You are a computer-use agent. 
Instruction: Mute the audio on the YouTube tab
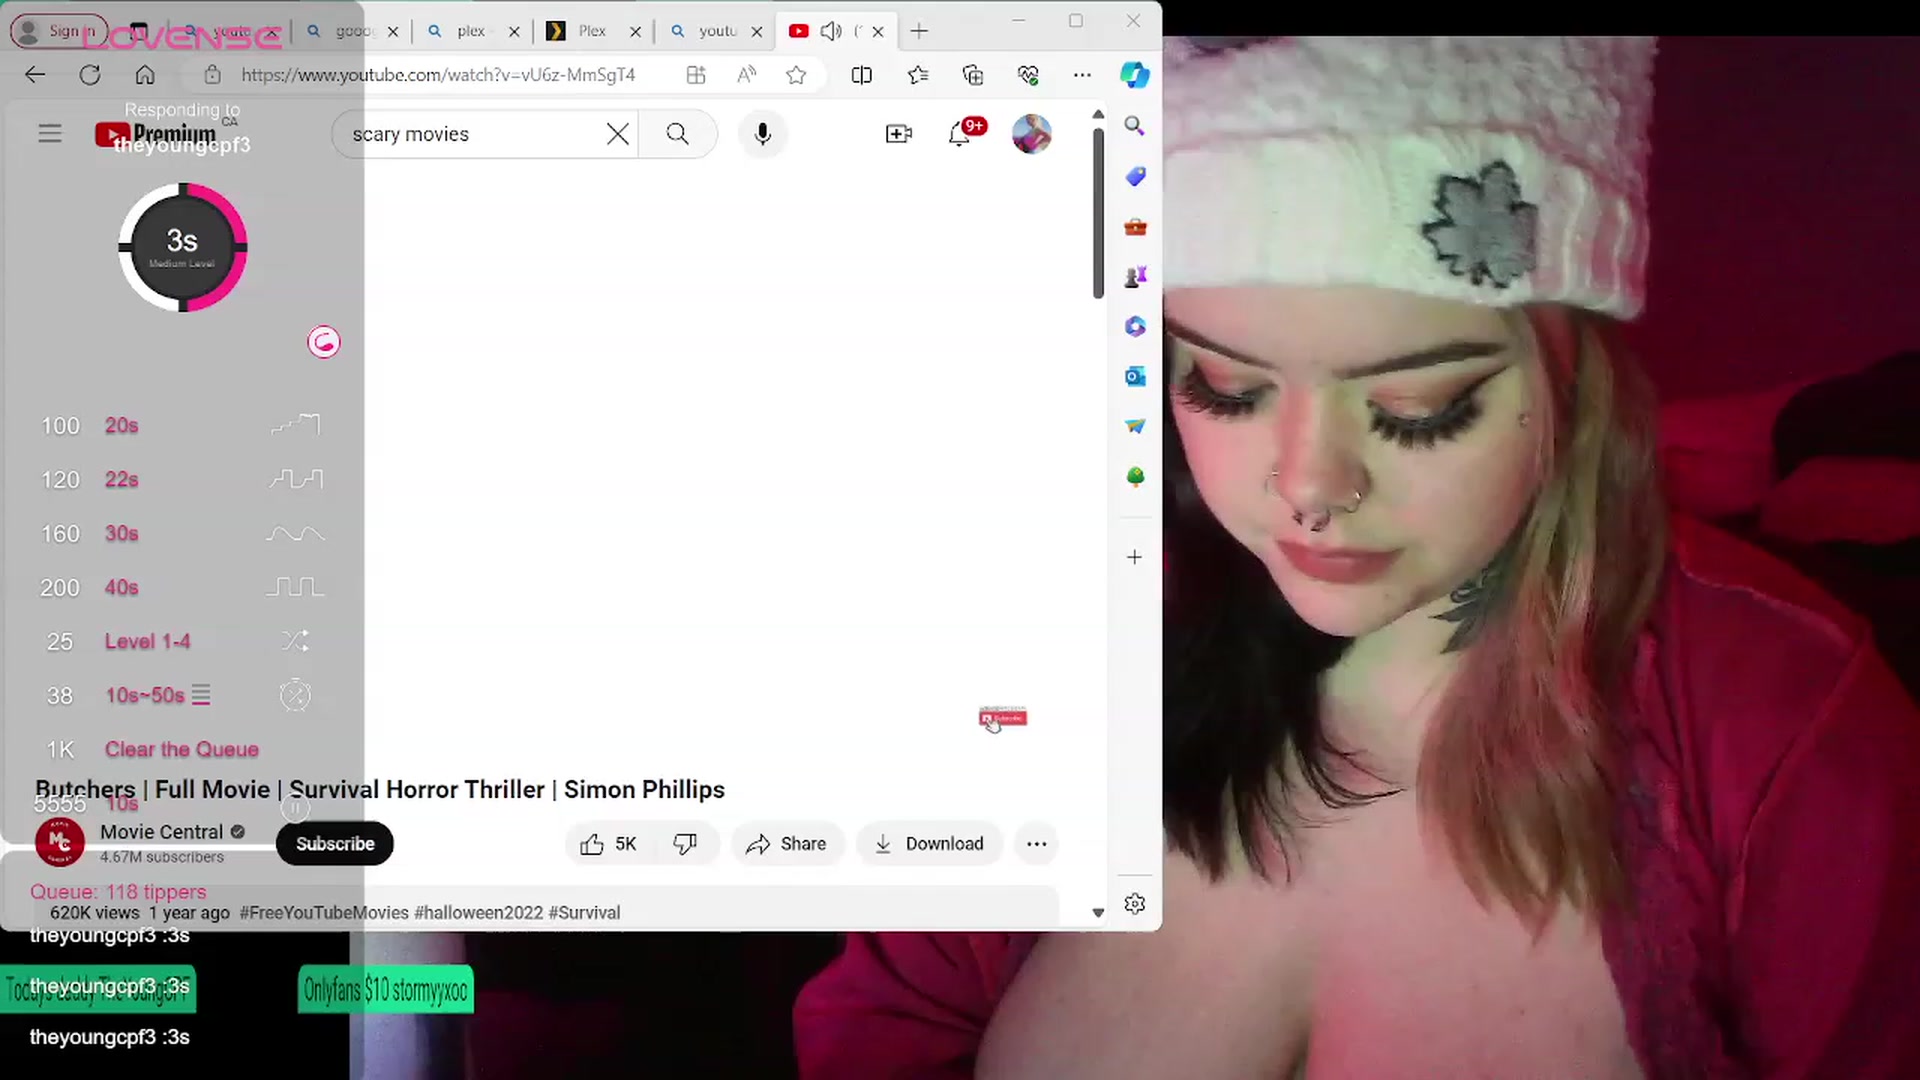830,31
